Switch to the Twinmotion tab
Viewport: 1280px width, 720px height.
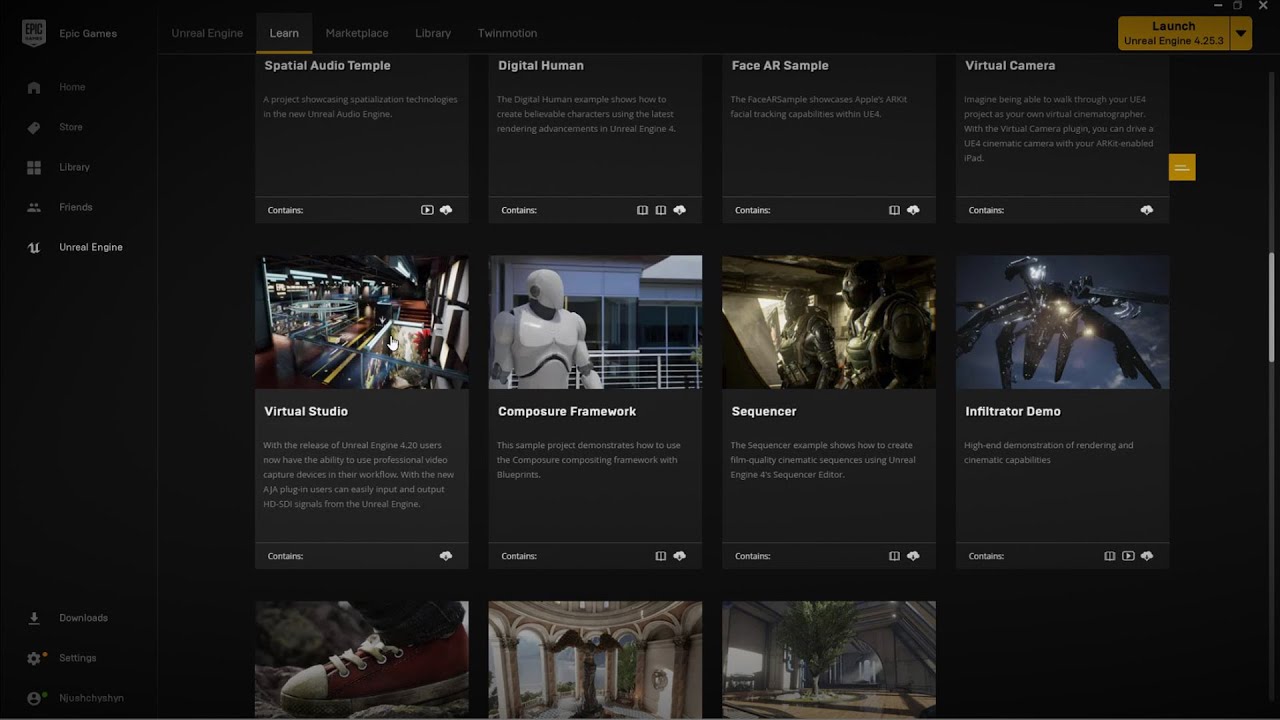click(x=507, y=33)
